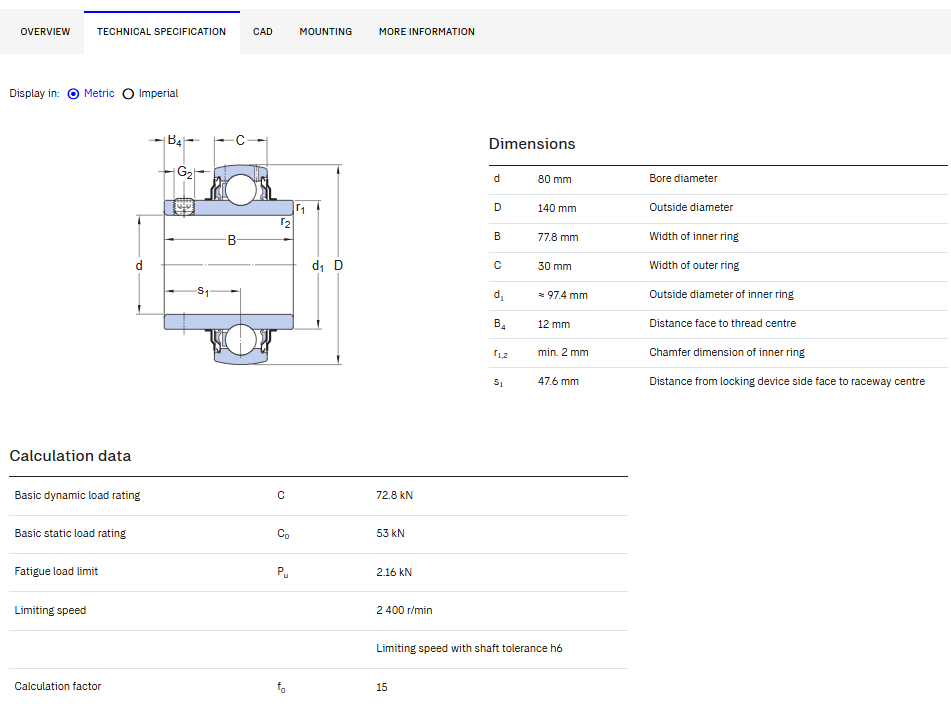Screen dimensions: 951x714
Task: Select the Metric radio button
Action: 73,93
